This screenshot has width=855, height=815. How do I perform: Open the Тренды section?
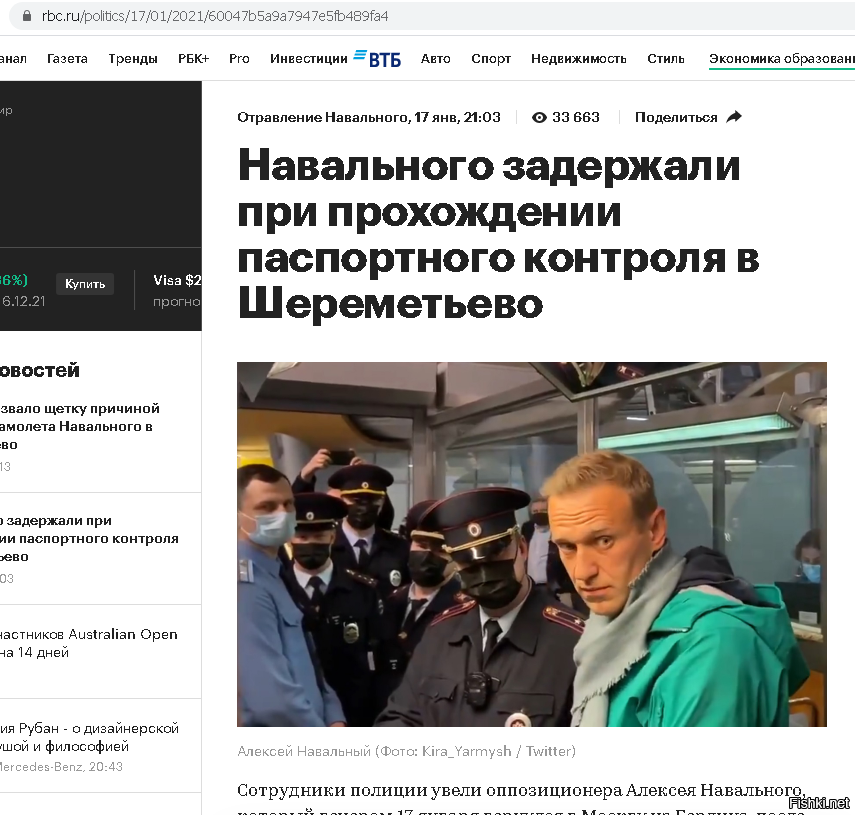(133, 58)
